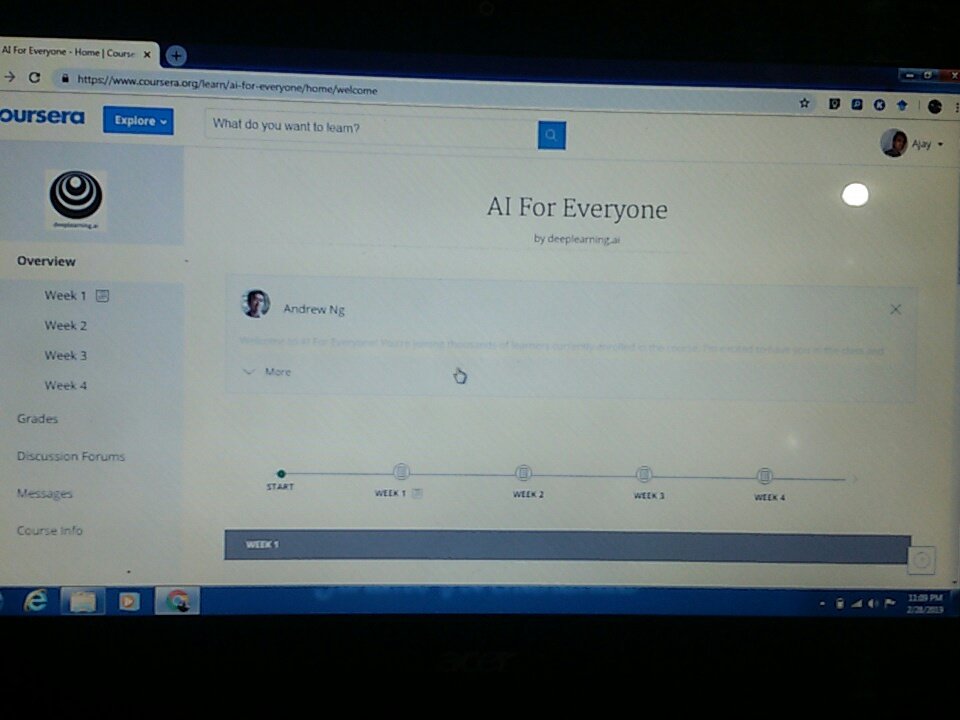Click the forward navigation arrow
This screenshot has height=720, width=960.
[9, 77]
